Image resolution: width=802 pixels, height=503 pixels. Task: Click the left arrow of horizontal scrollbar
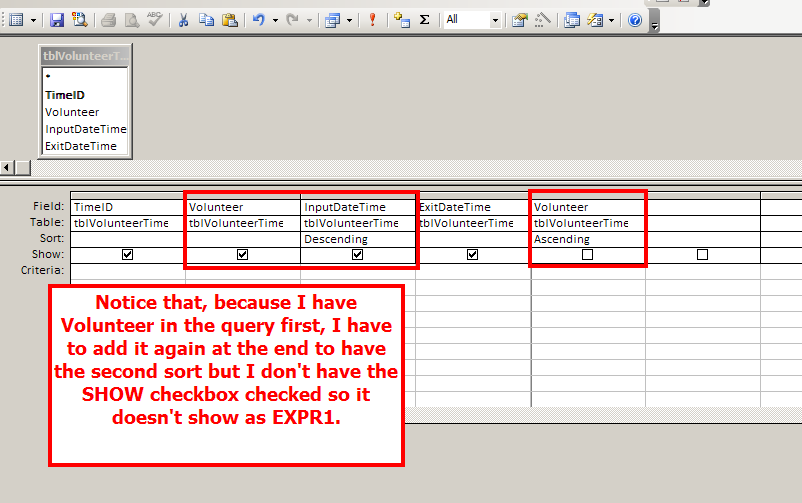tap(7, 167)
